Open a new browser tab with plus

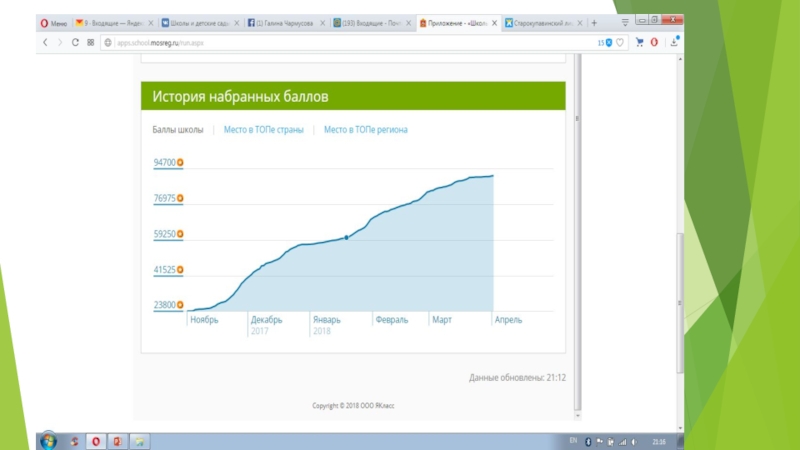[594, 23]
